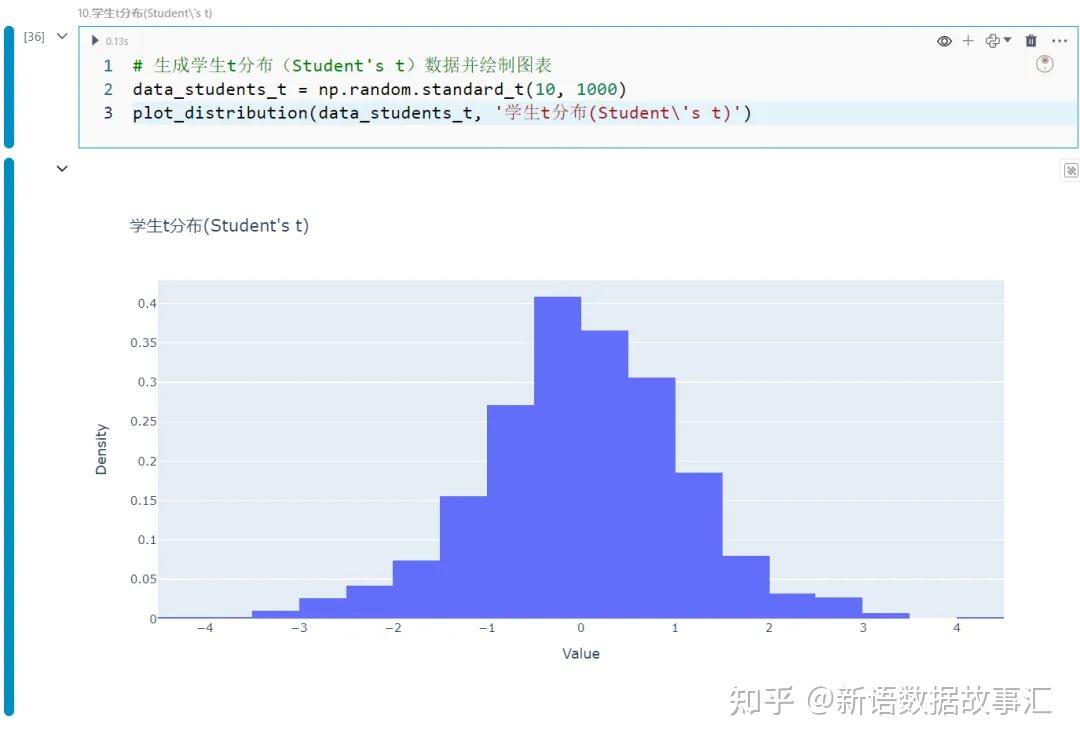The width and height of the screenshot is (1080, 745).
Task: Select code line 2 containing np.random.standard_t
Action: [x=380, y=89]
